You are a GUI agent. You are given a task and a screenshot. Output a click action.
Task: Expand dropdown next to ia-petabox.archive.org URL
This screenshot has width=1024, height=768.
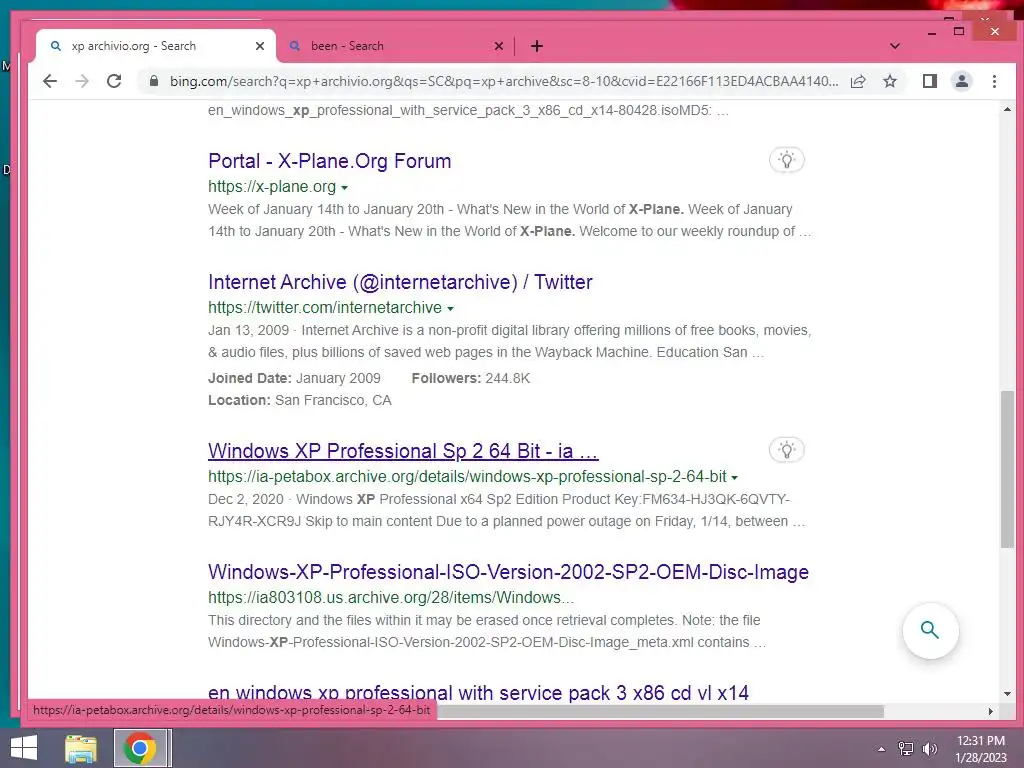(x=735, y=477)
